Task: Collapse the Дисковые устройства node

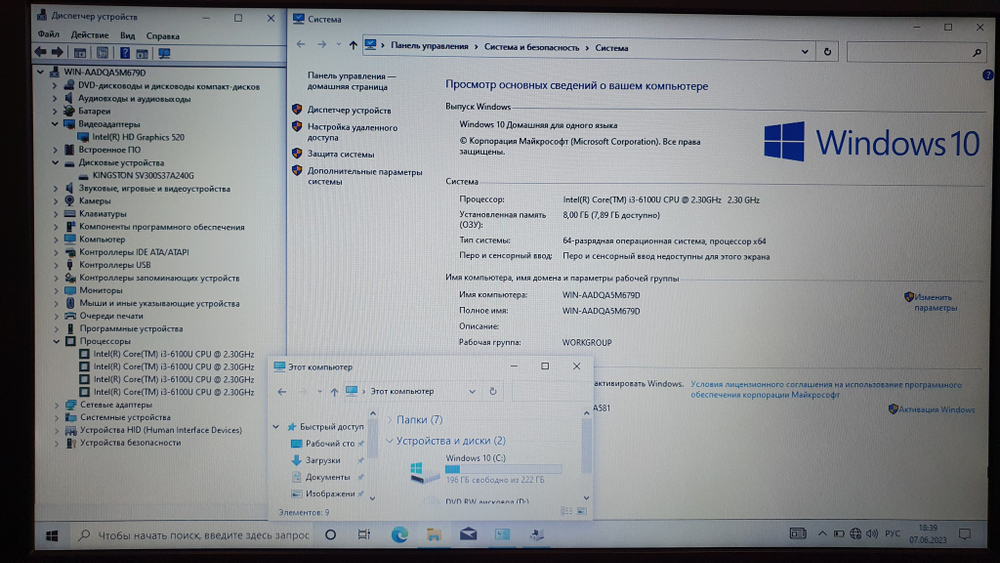Action: 55,163
